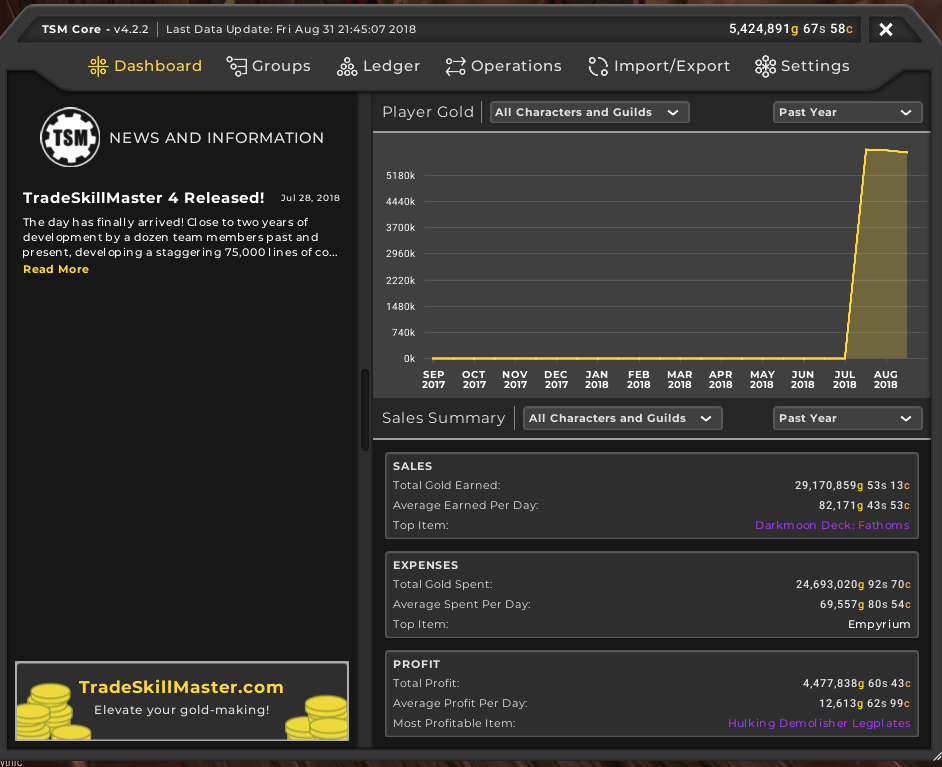Close the TSM window with X
The image size is (942, 767).
pos(885,29)
